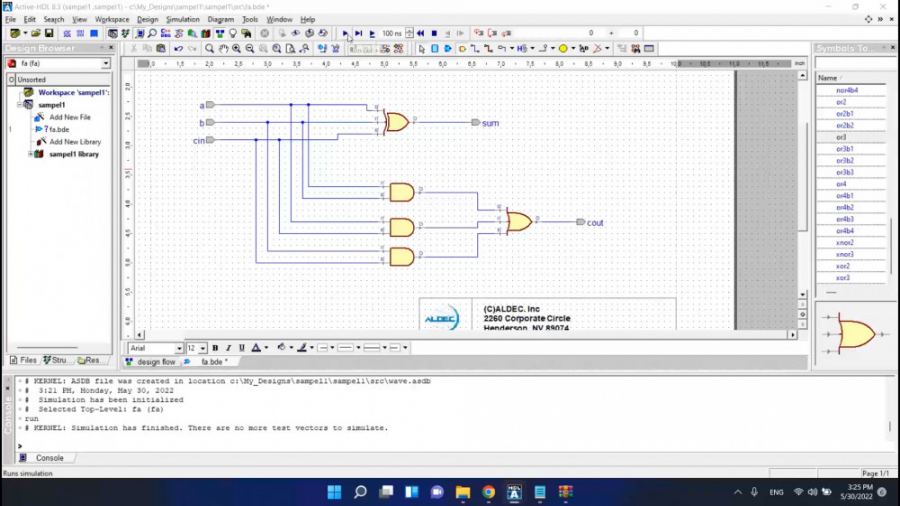Click the Paste clipboard icon

coord(160,48)
